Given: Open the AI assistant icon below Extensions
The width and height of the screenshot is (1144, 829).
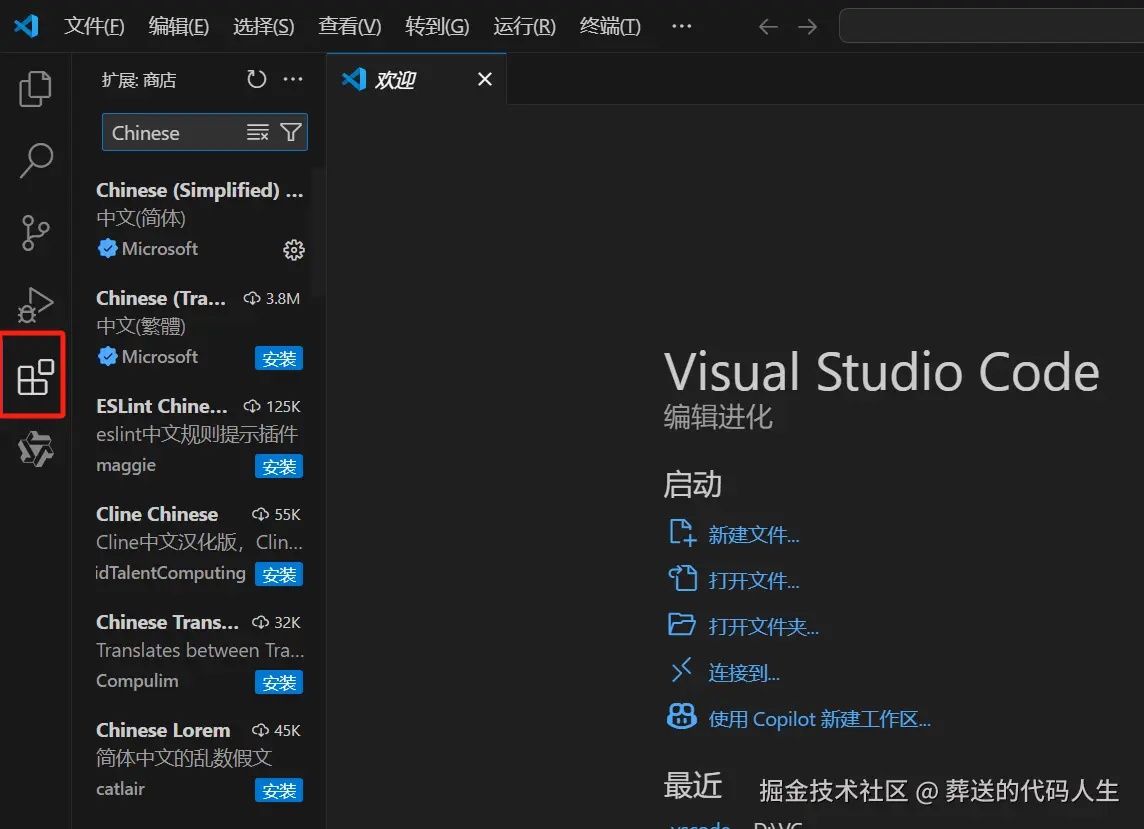Looking at the screenshot, I should click(35, 448).
